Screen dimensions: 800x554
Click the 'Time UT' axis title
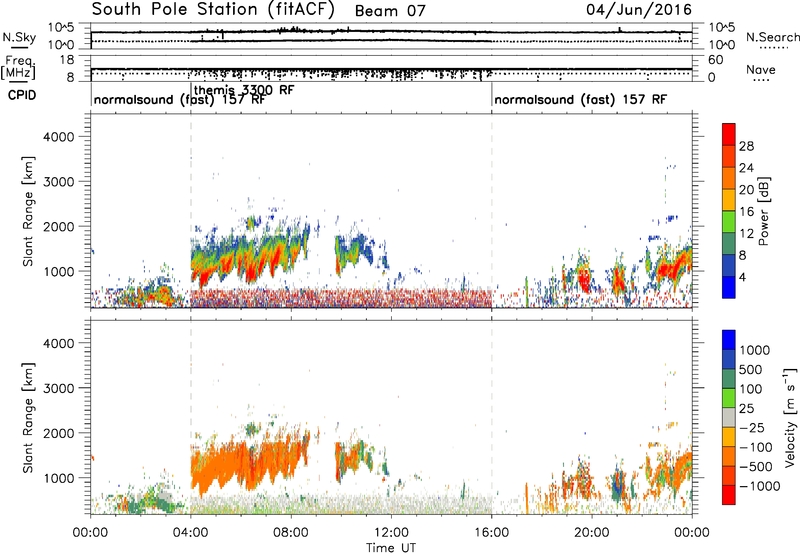[391, 548]
